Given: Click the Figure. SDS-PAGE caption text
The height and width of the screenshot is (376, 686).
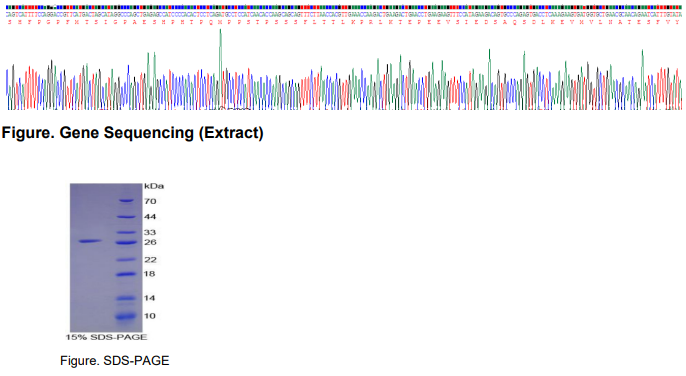Looking at the screenshot, I should click(x=115, y=361).
